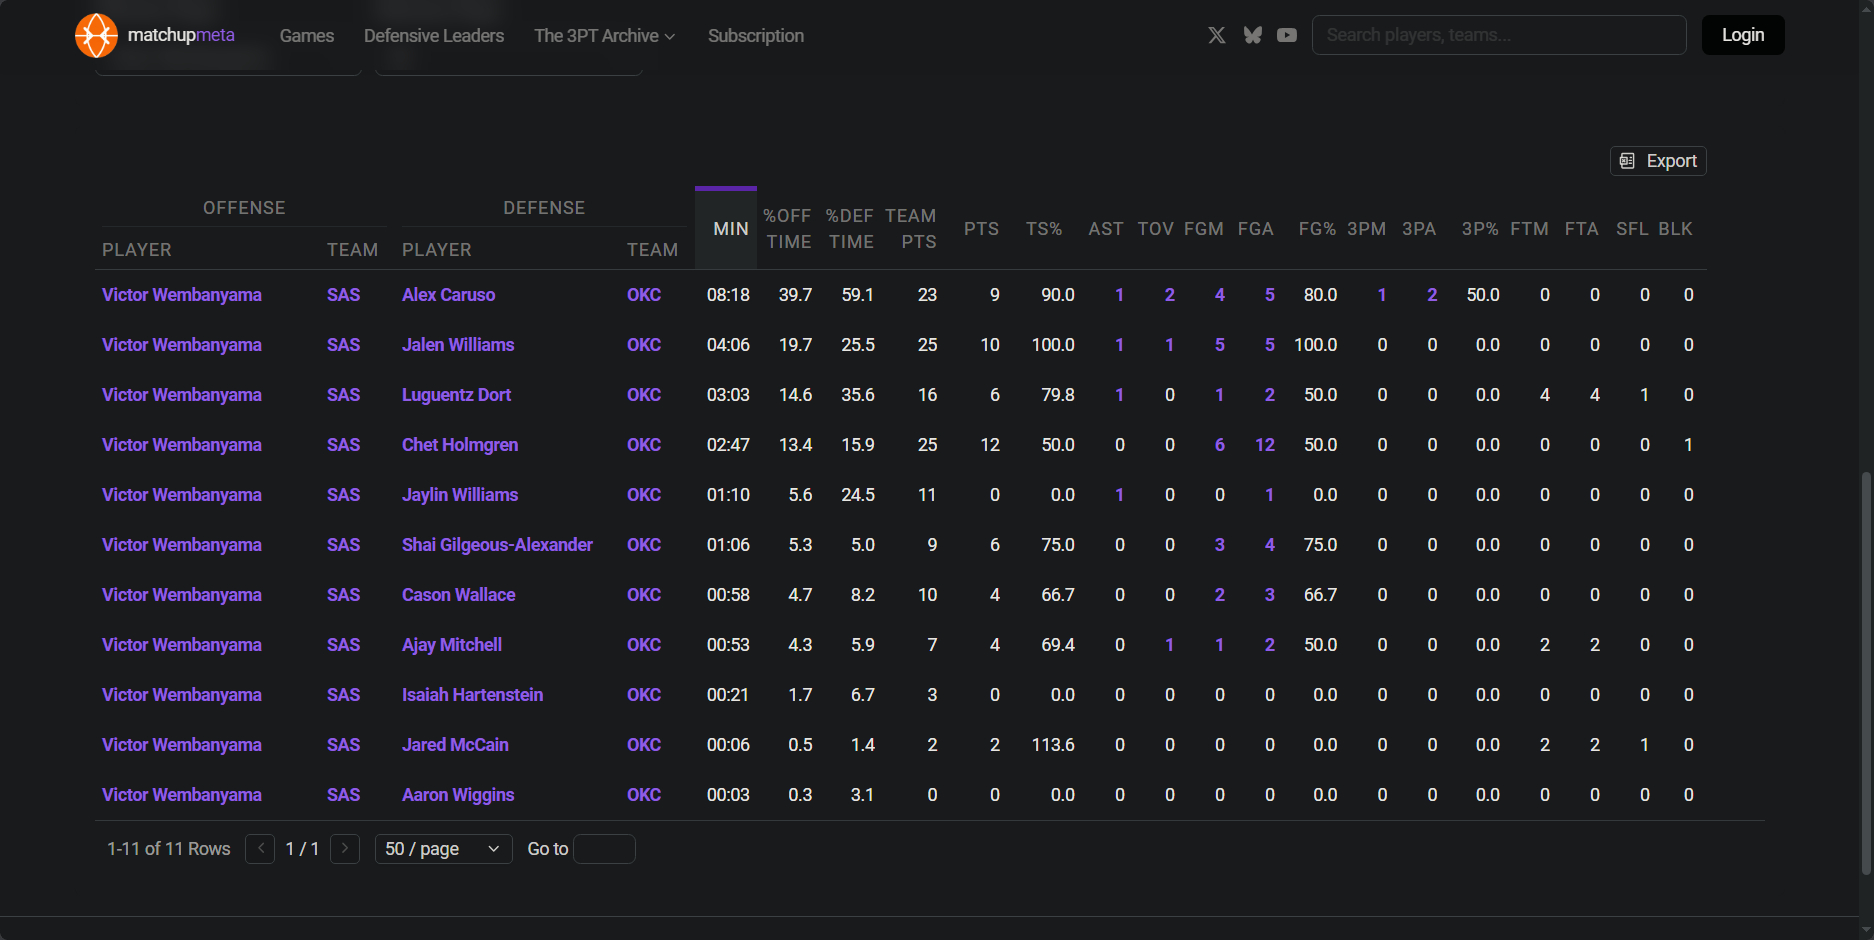Open Jalen Williams player page

point(458,345)
